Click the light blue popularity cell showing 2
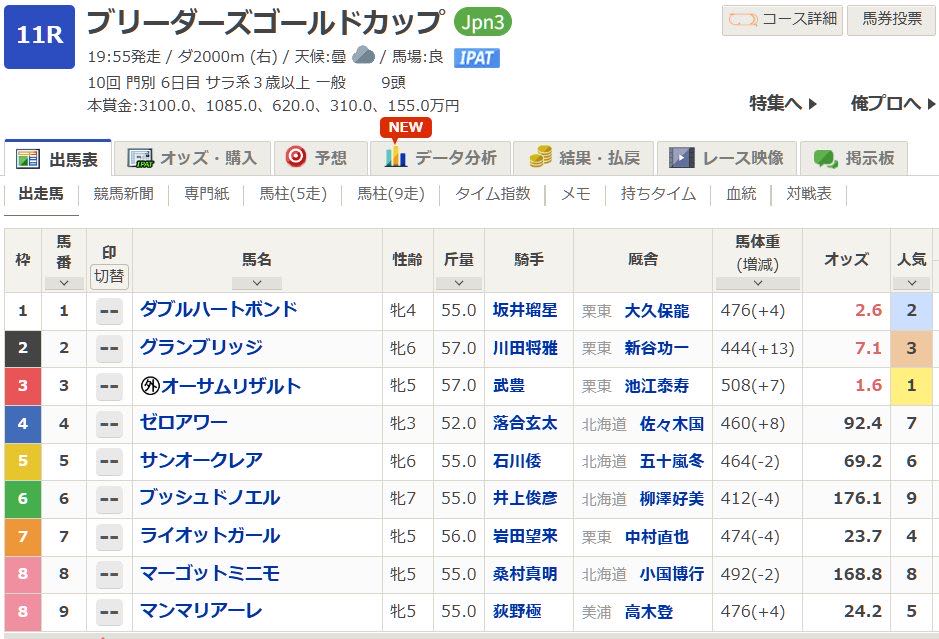The width and height of the screenshot is (939, 639). (x=911, y=311)
